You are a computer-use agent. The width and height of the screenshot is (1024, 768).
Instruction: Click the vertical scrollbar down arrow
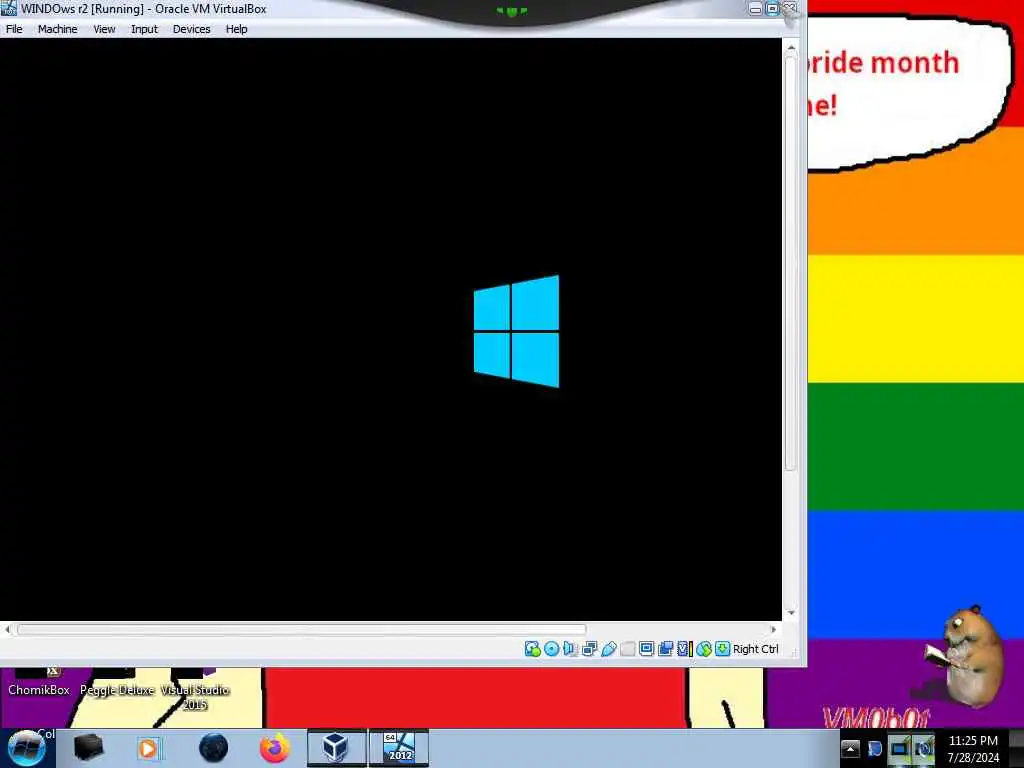791,613
